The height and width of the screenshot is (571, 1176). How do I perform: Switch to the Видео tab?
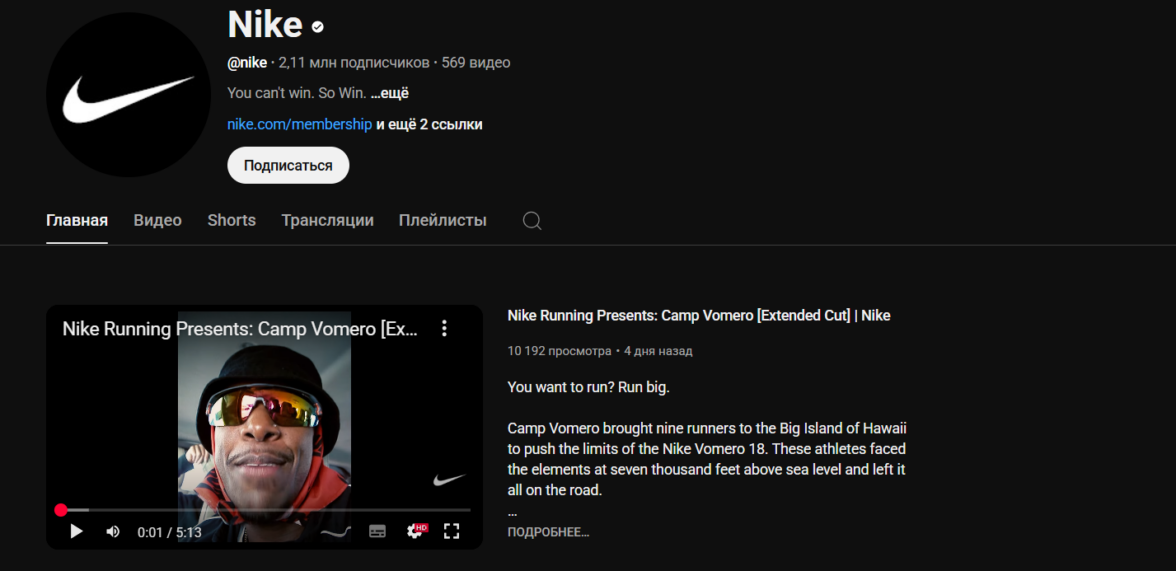(x=158, y=221)
